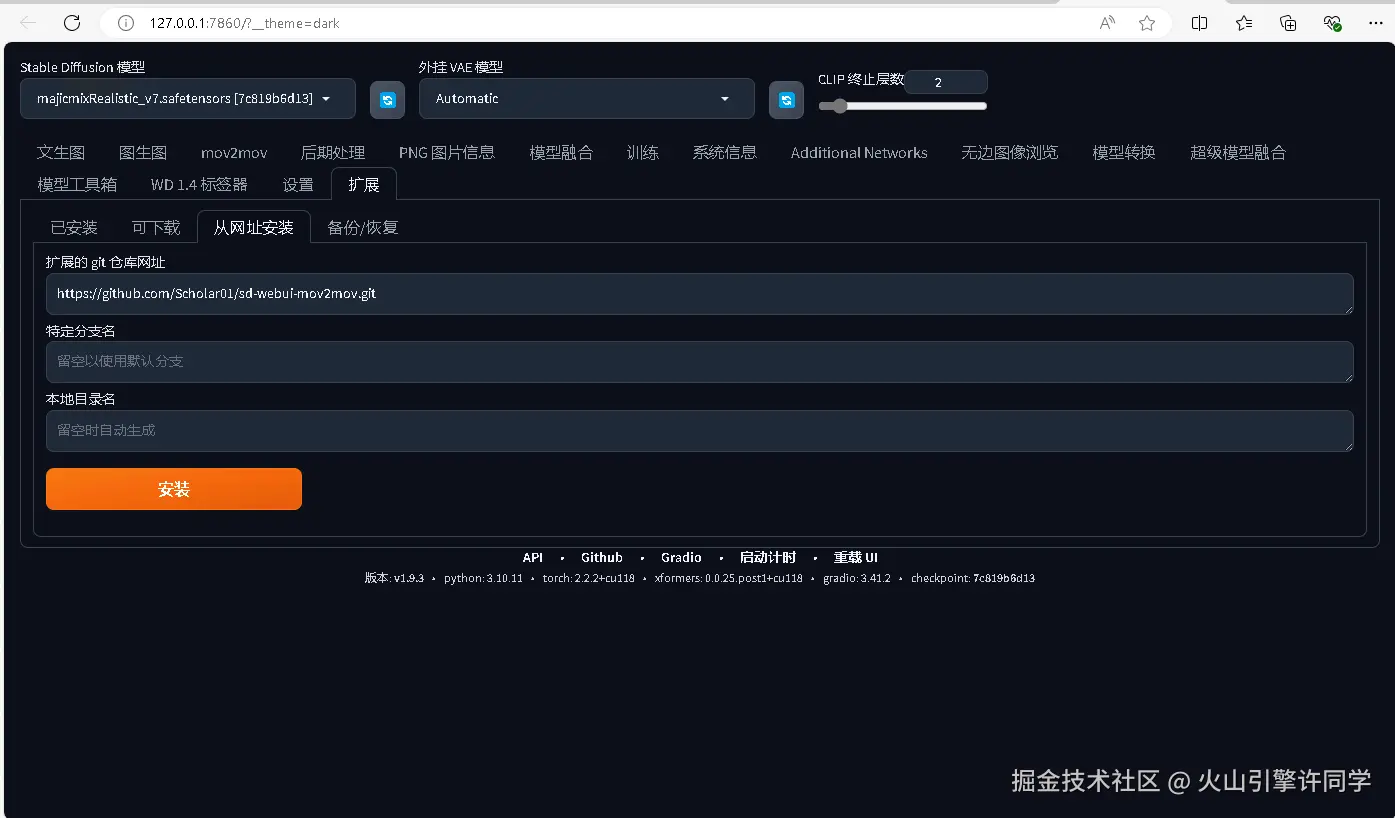
Task: Go back in the browser
Action: tap(28, 22)
